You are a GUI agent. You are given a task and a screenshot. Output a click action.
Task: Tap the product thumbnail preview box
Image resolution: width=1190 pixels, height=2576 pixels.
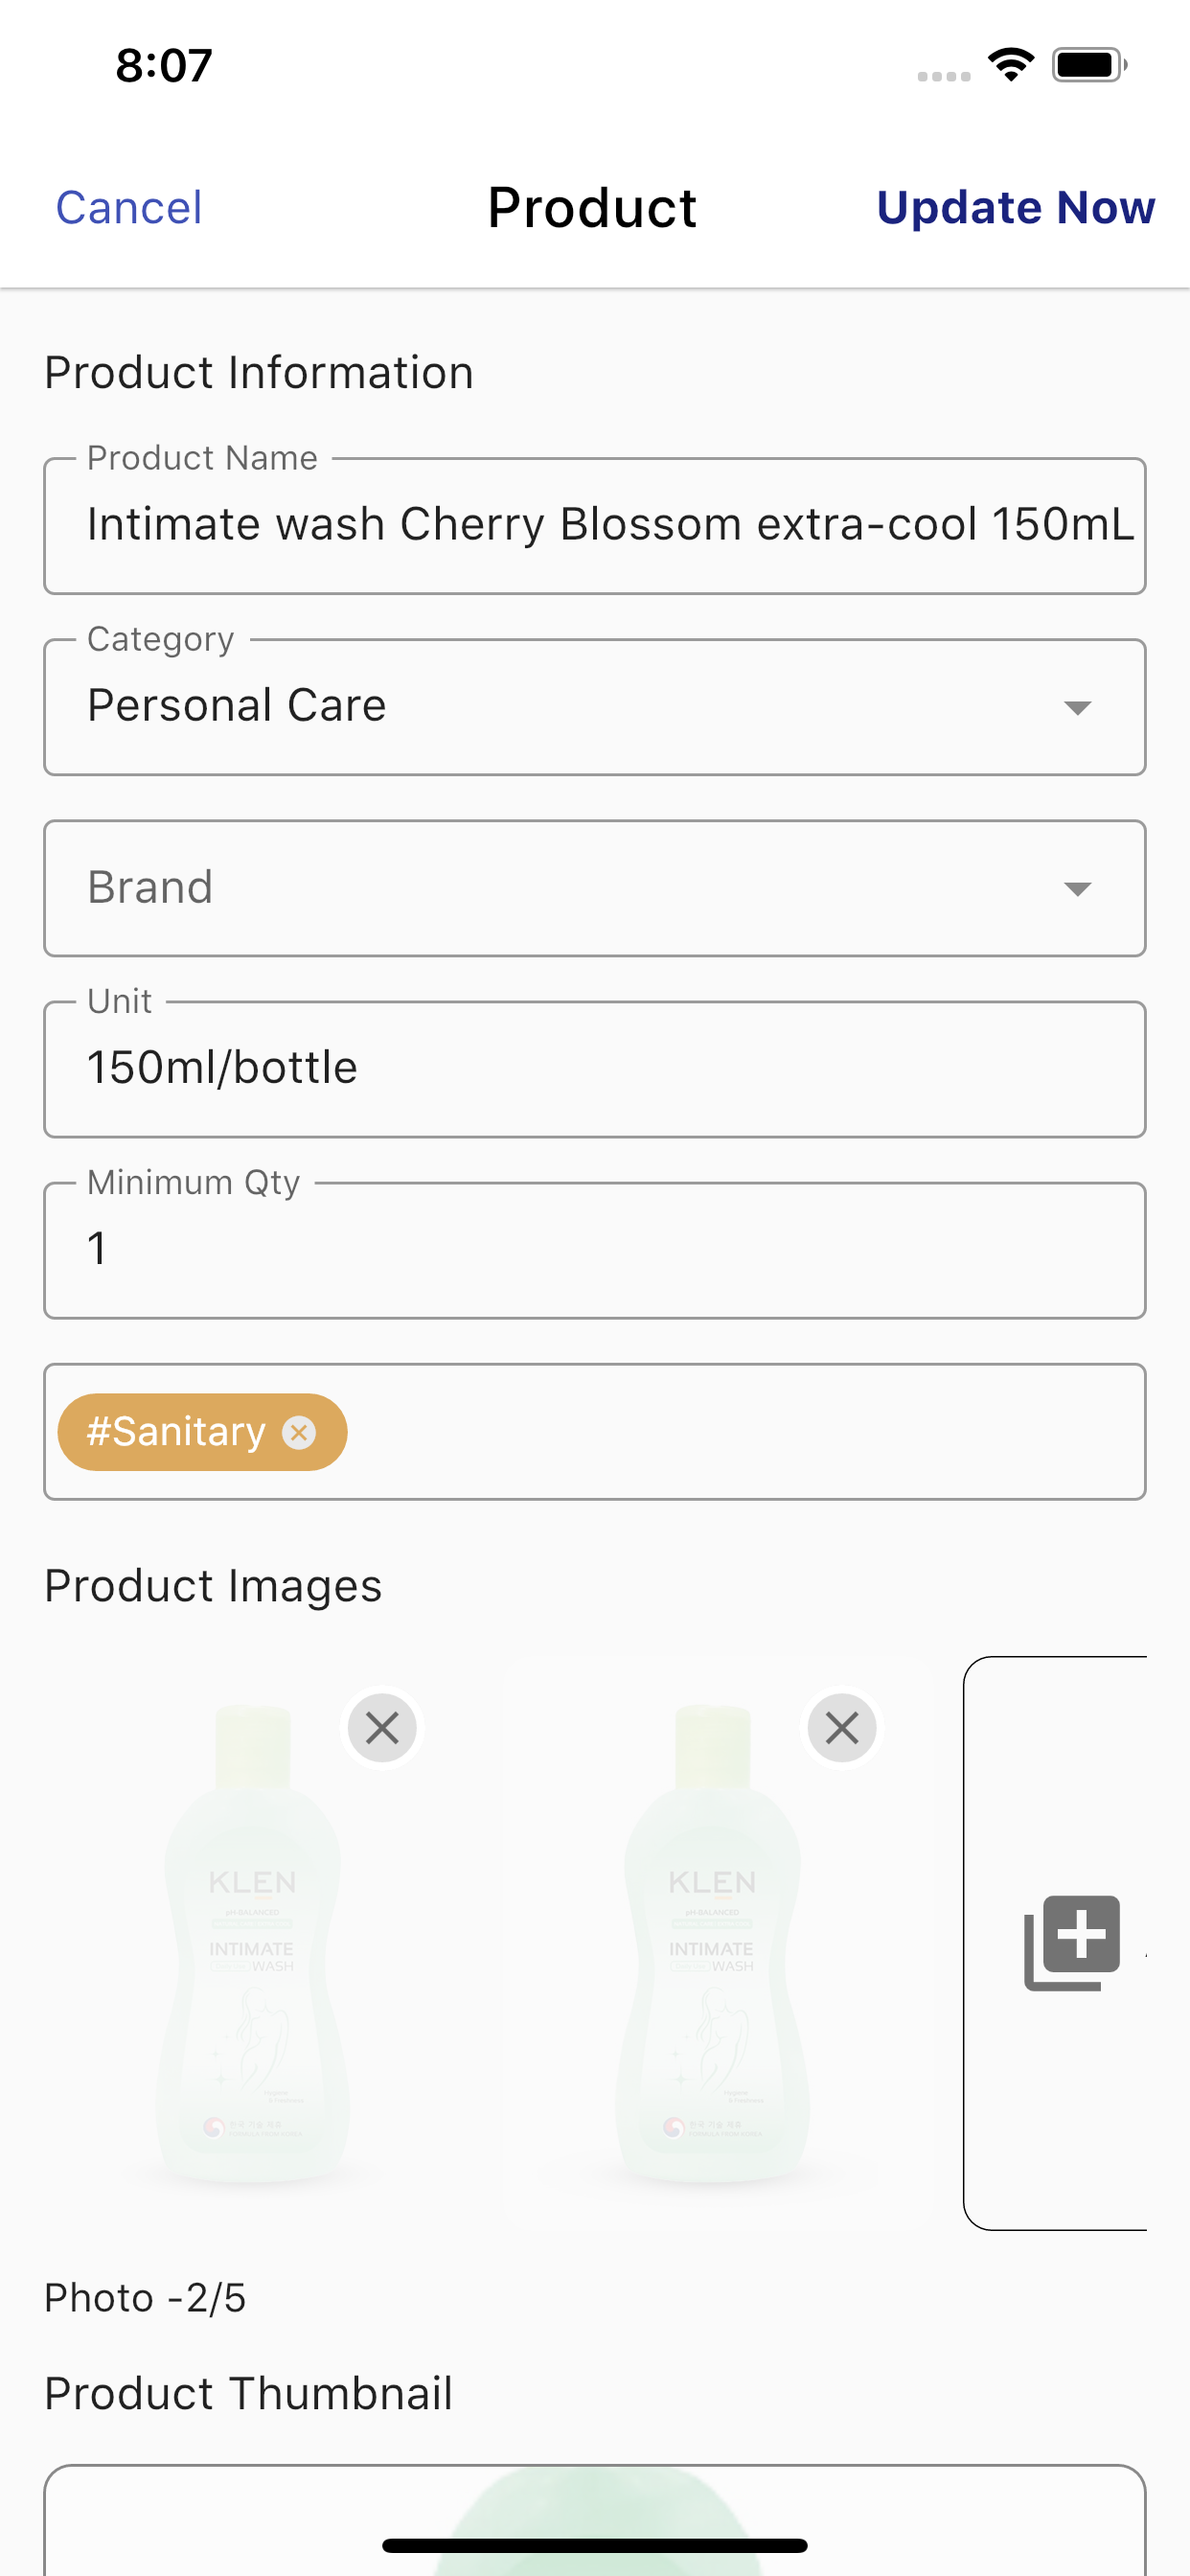594,2520
